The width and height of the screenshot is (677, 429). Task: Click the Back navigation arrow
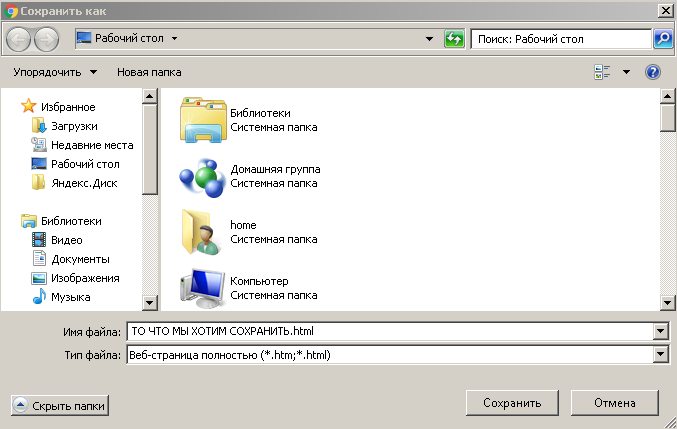click(18, 39)
